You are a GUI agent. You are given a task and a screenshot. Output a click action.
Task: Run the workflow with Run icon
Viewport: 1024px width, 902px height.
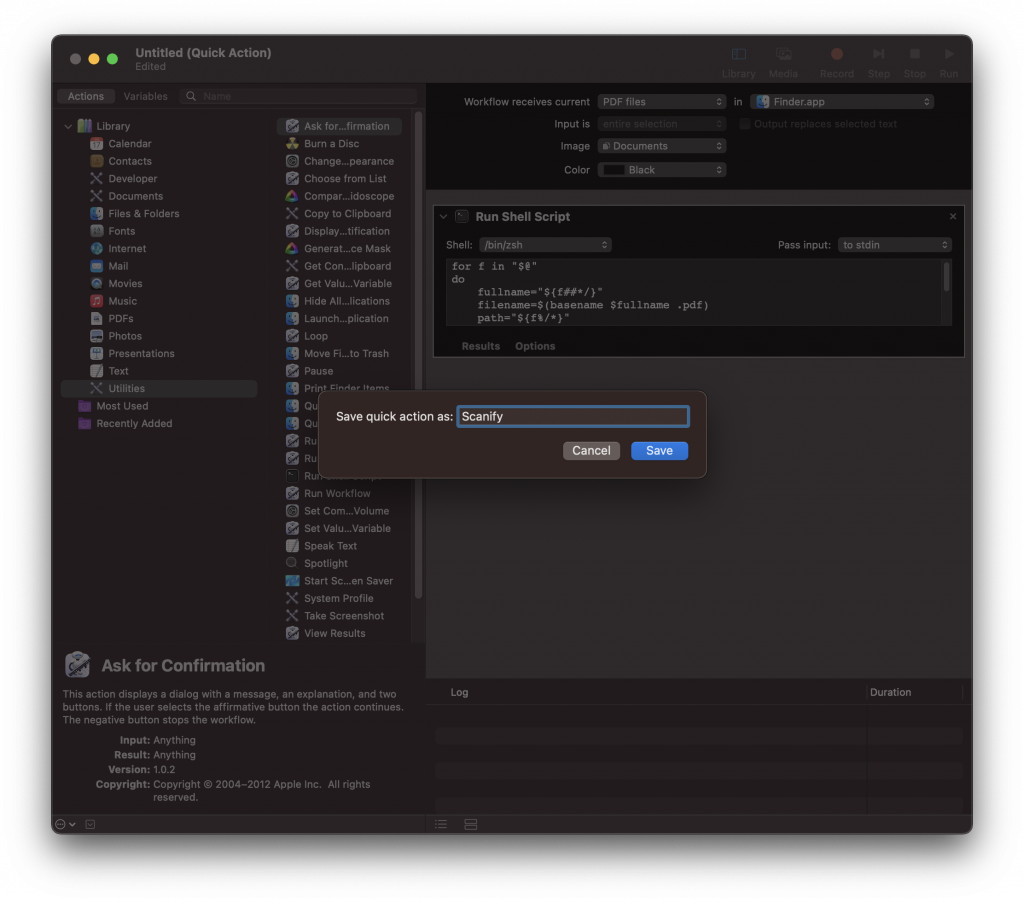point(949,55)
